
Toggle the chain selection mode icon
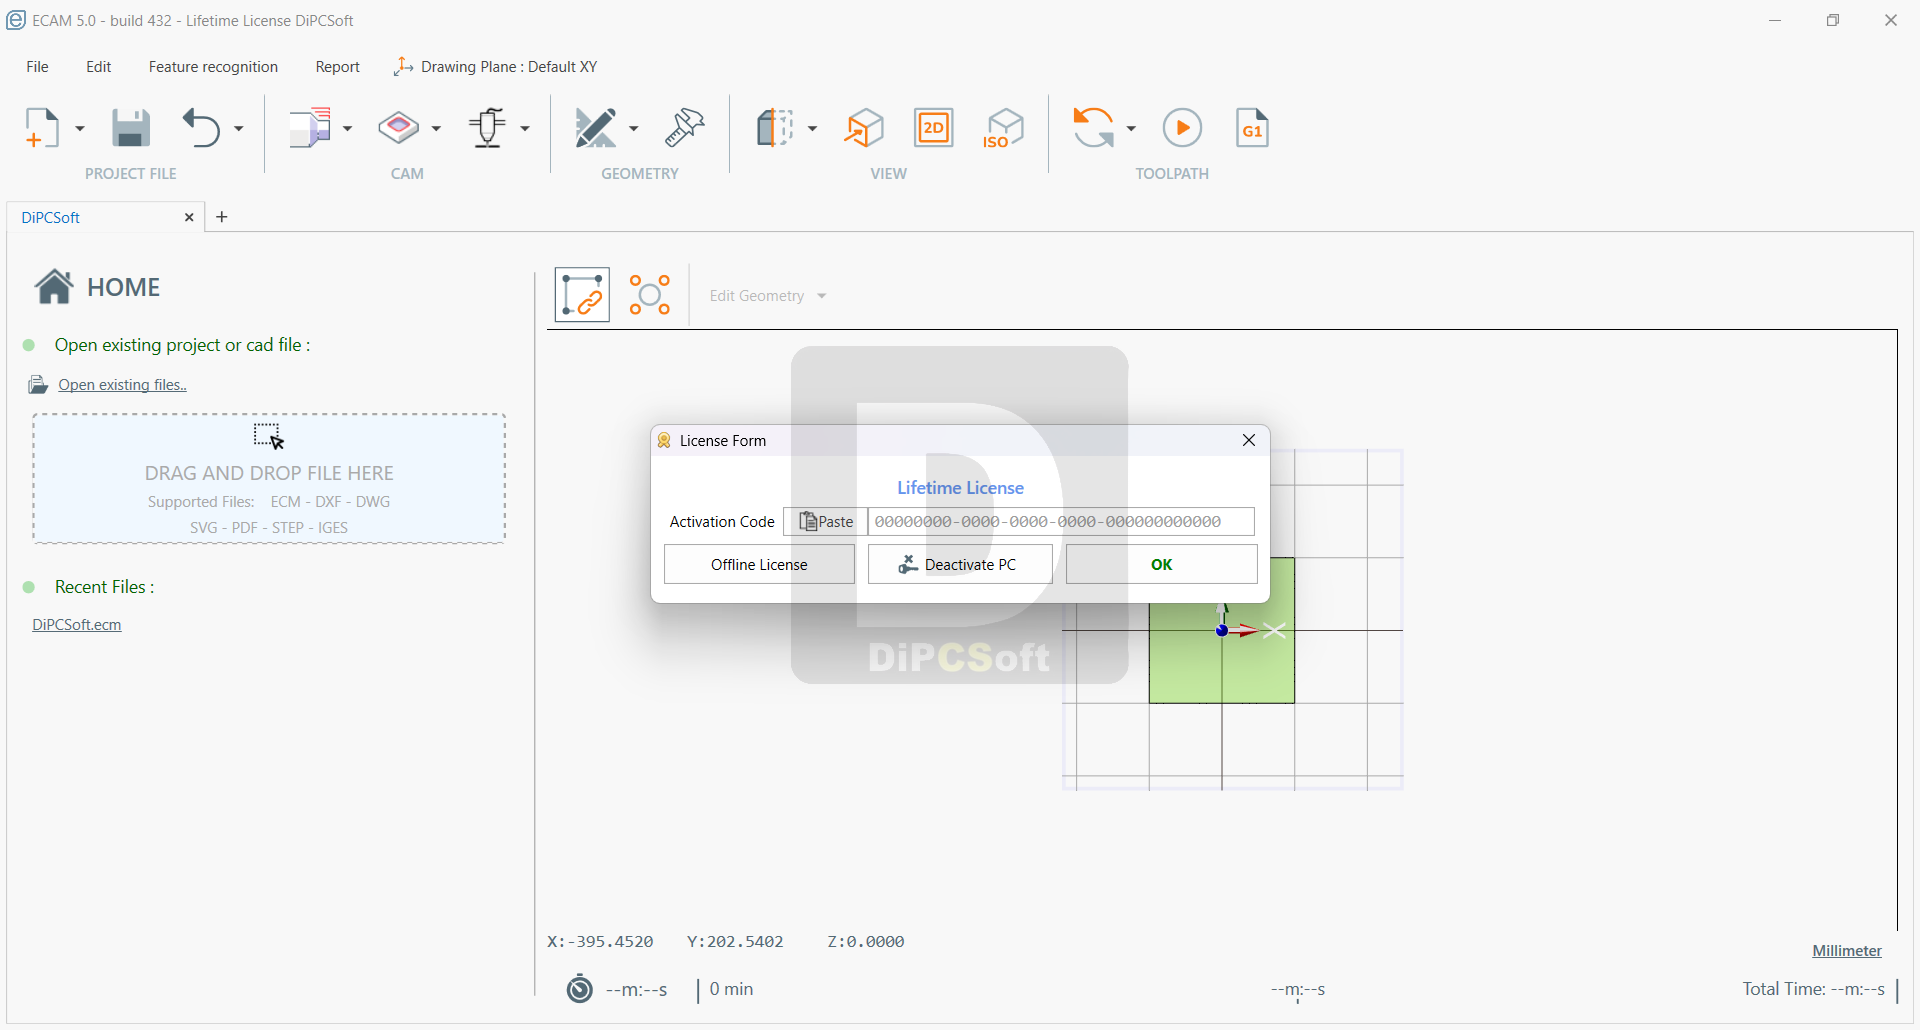click(x=582, y=295)
